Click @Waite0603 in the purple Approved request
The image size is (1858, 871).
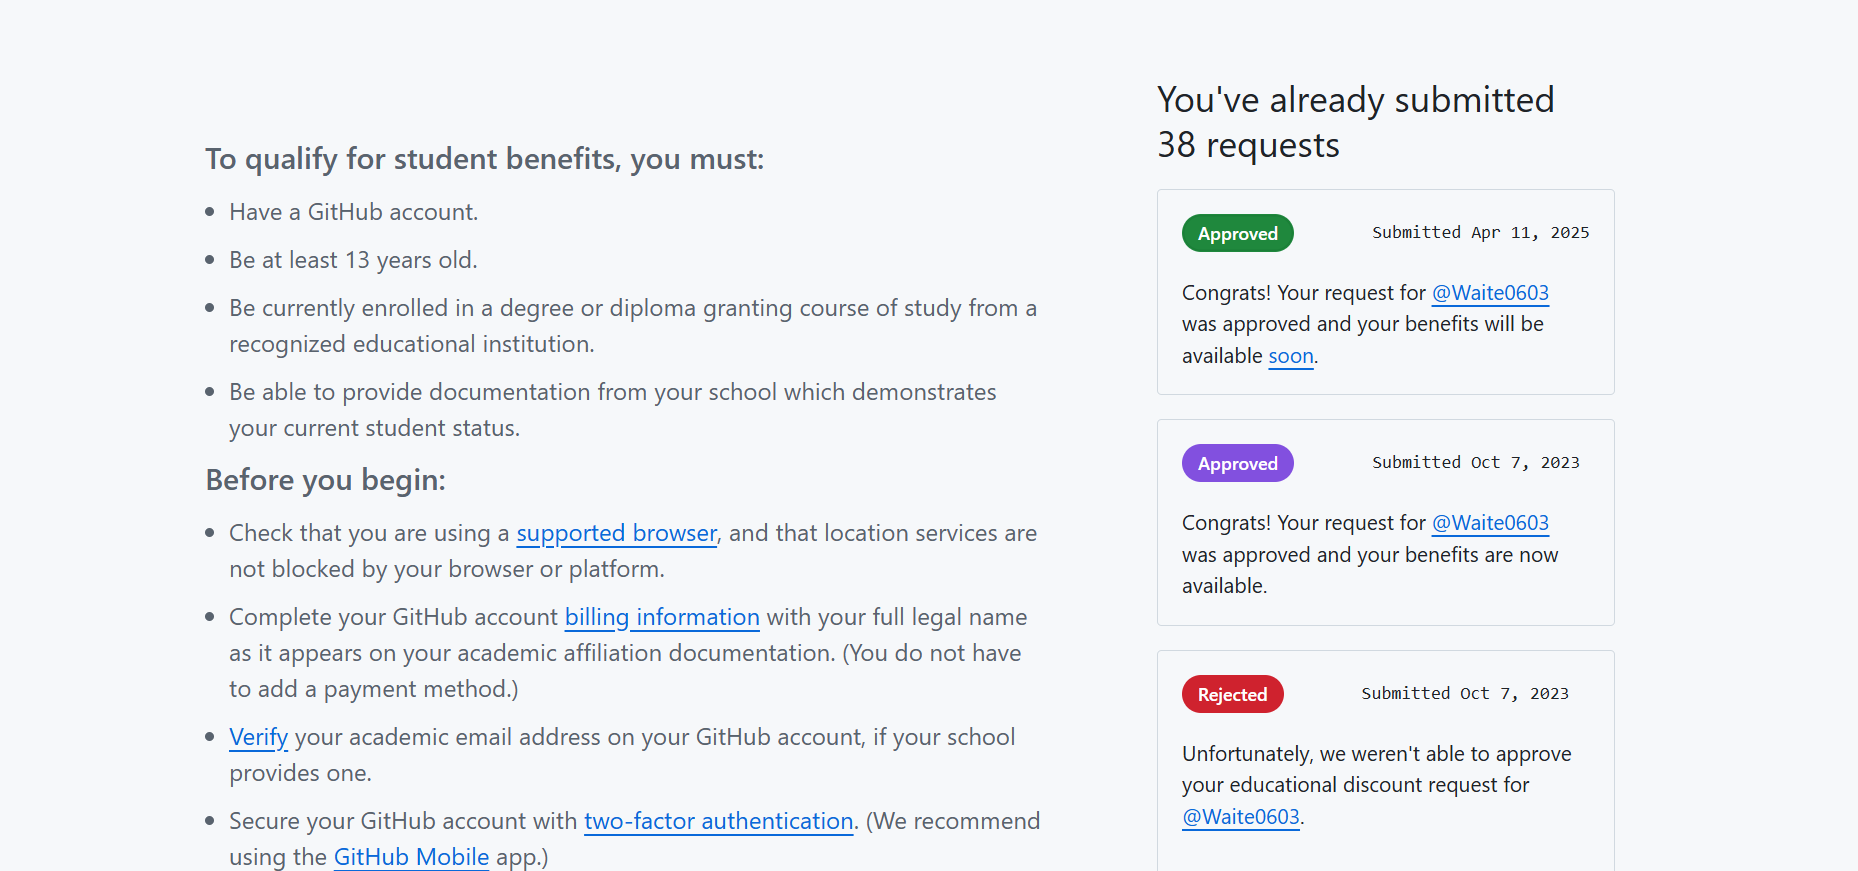tap(1490, 523)
